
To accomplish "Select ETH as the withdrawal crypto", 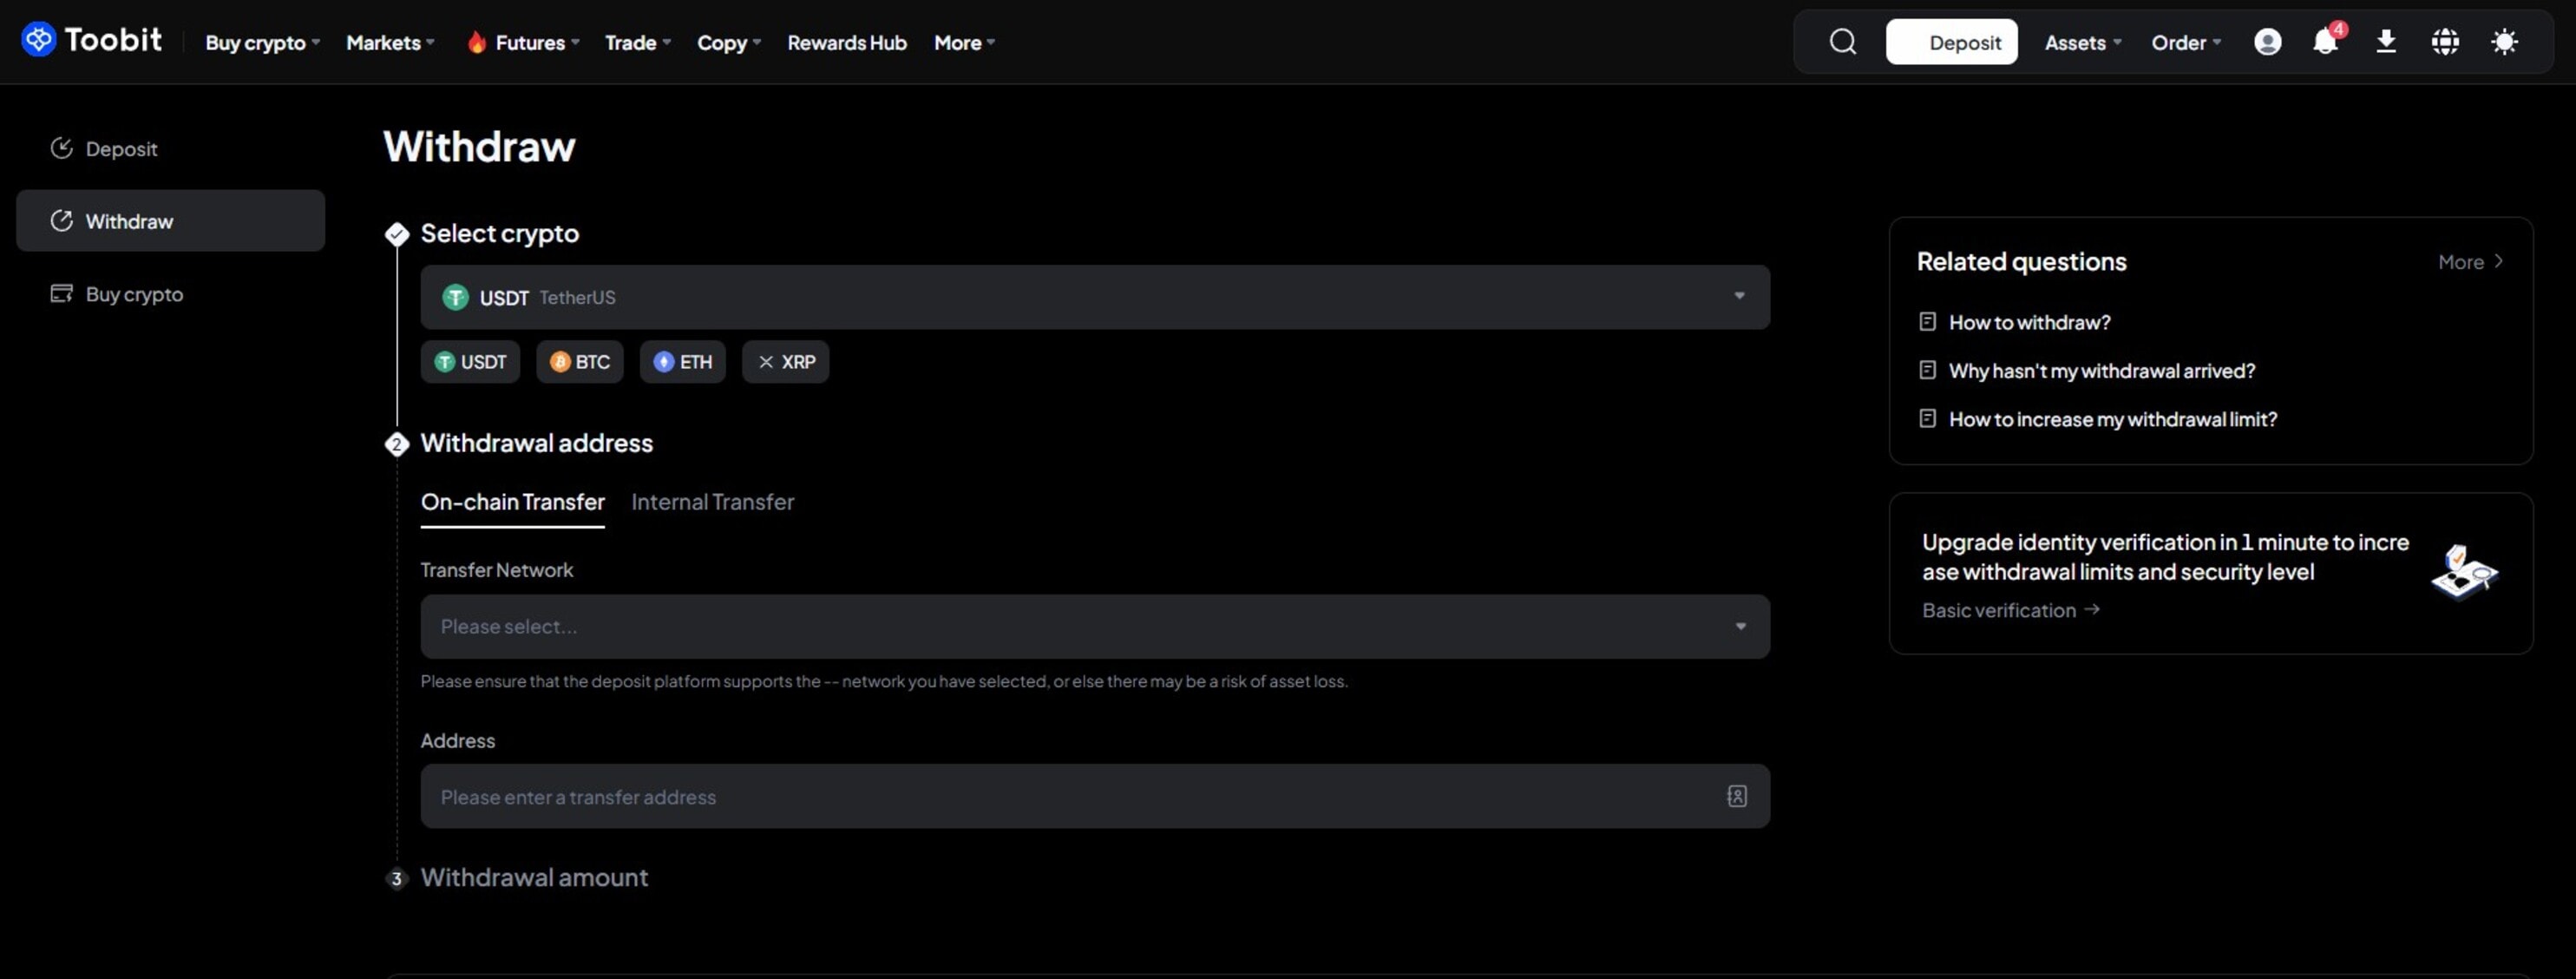I will pos(682,361).
